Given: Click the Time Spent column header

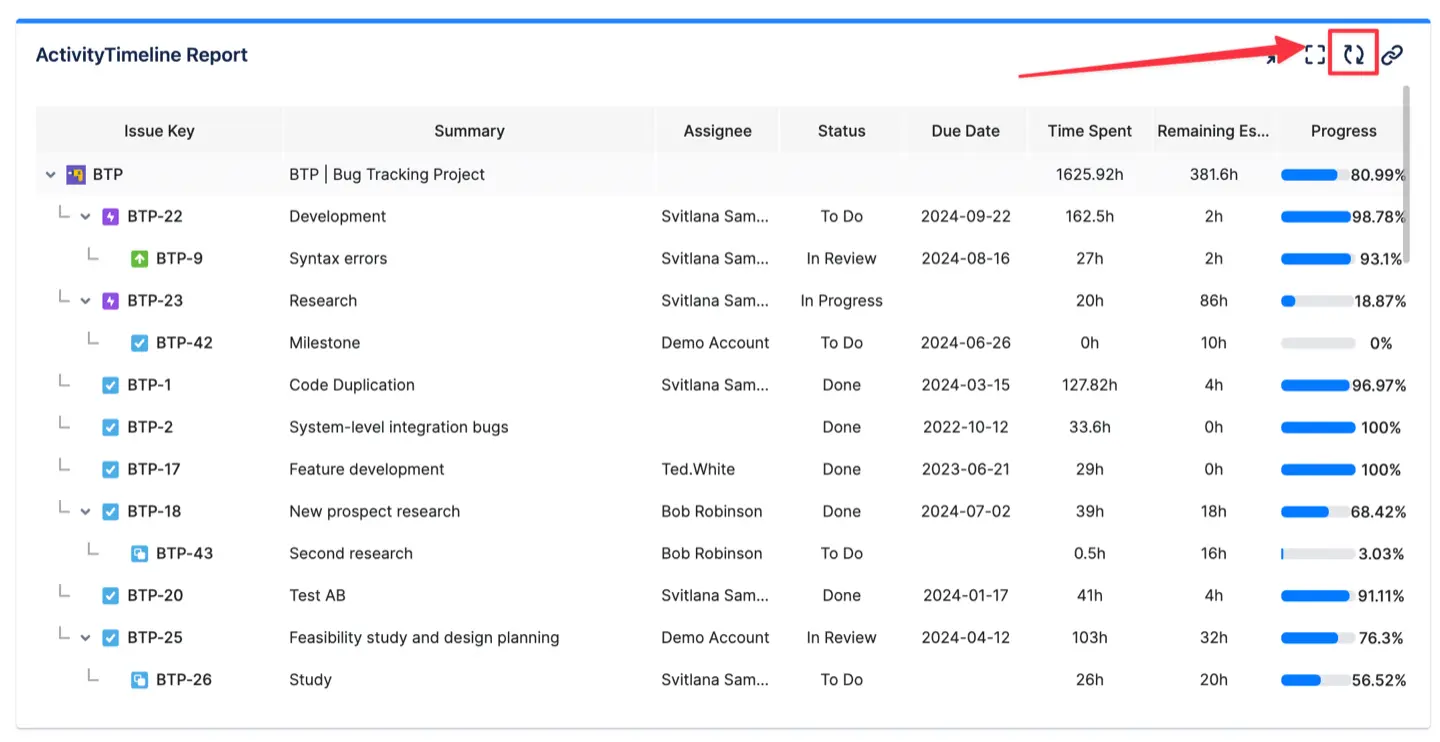Looking at the screenshot, I should click(1089, 131).
